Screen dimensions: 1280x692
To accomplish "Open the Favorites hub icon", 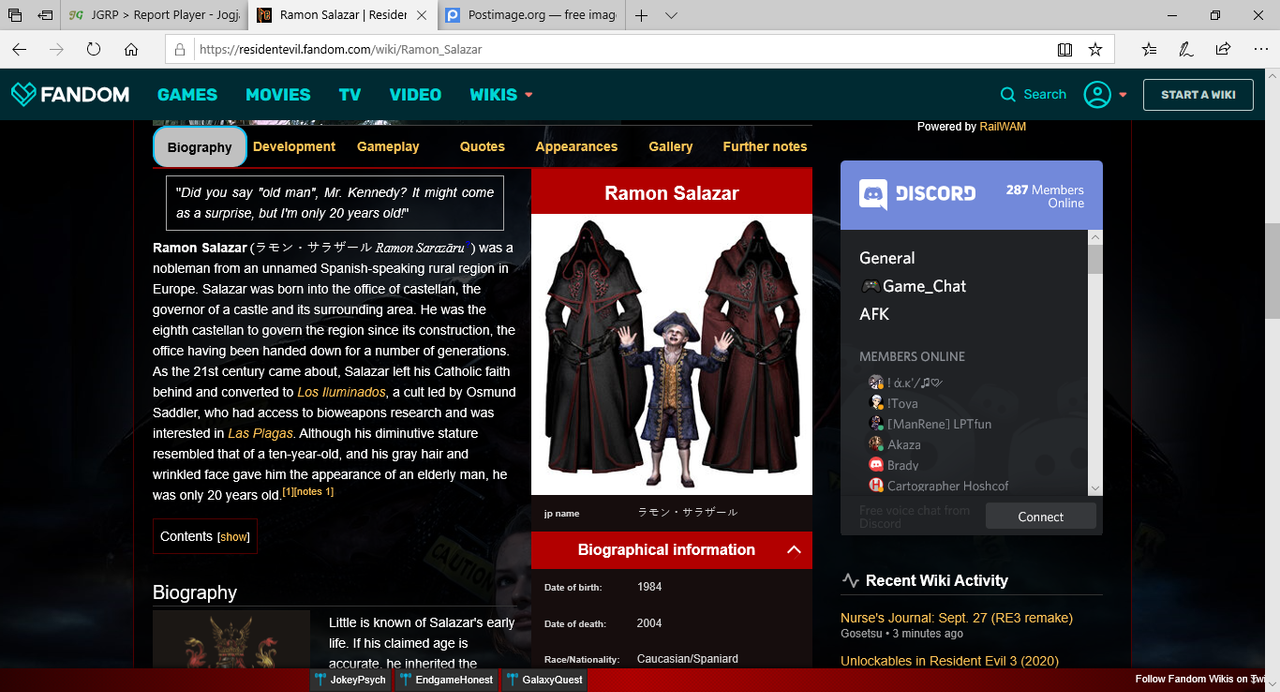I will [1149, 49].
